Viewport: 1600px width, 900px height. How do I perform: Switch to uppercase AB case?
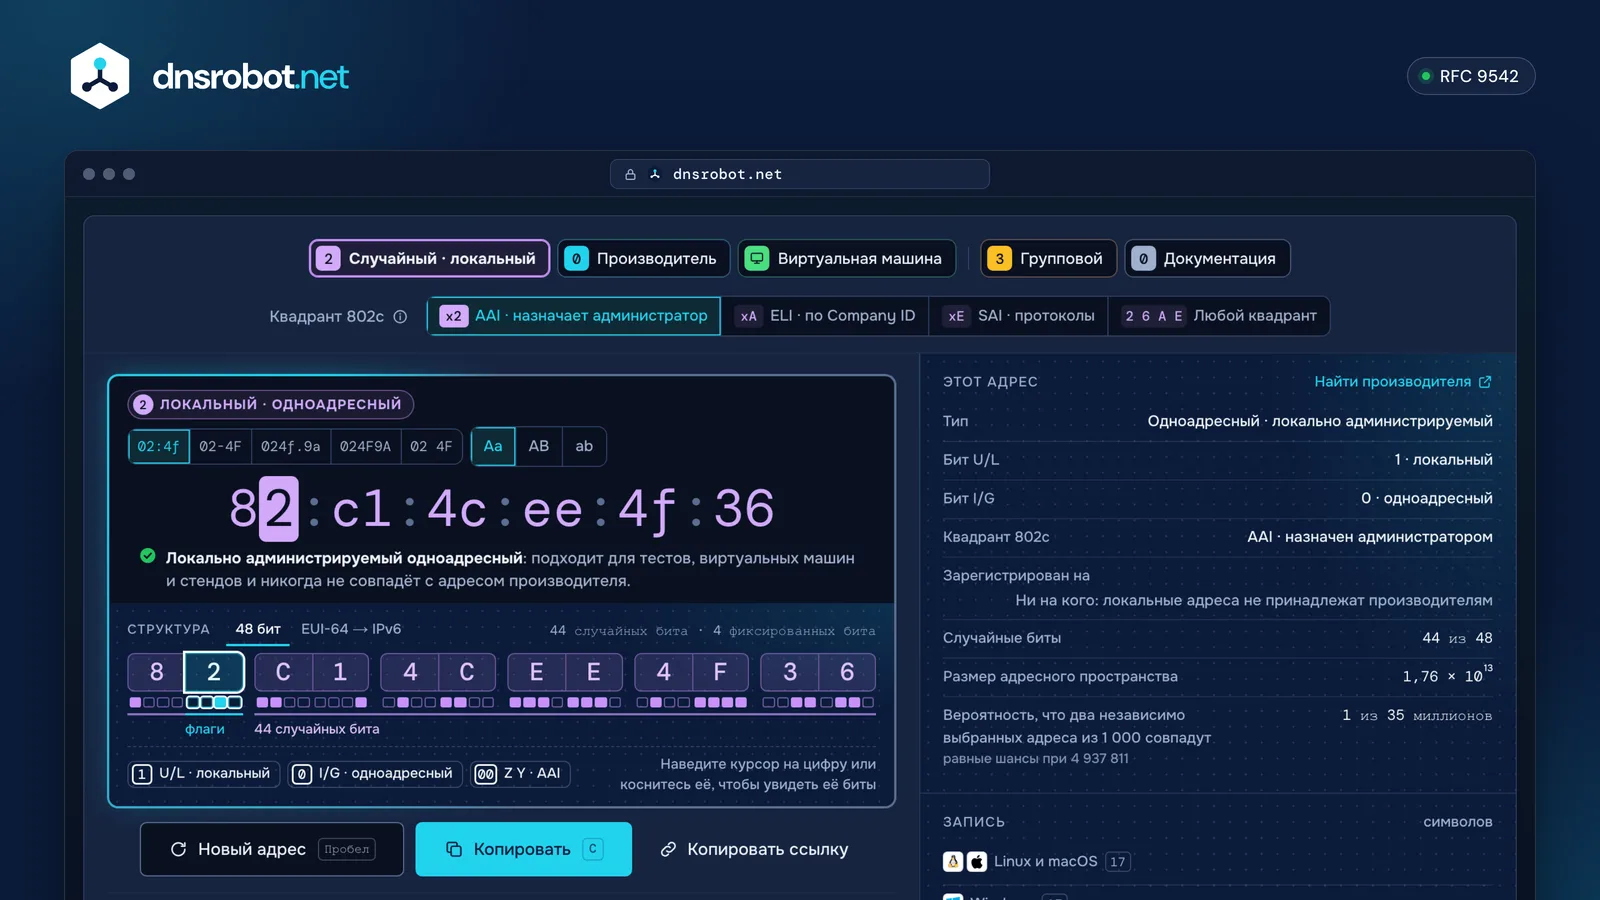(x=539, y=446)
